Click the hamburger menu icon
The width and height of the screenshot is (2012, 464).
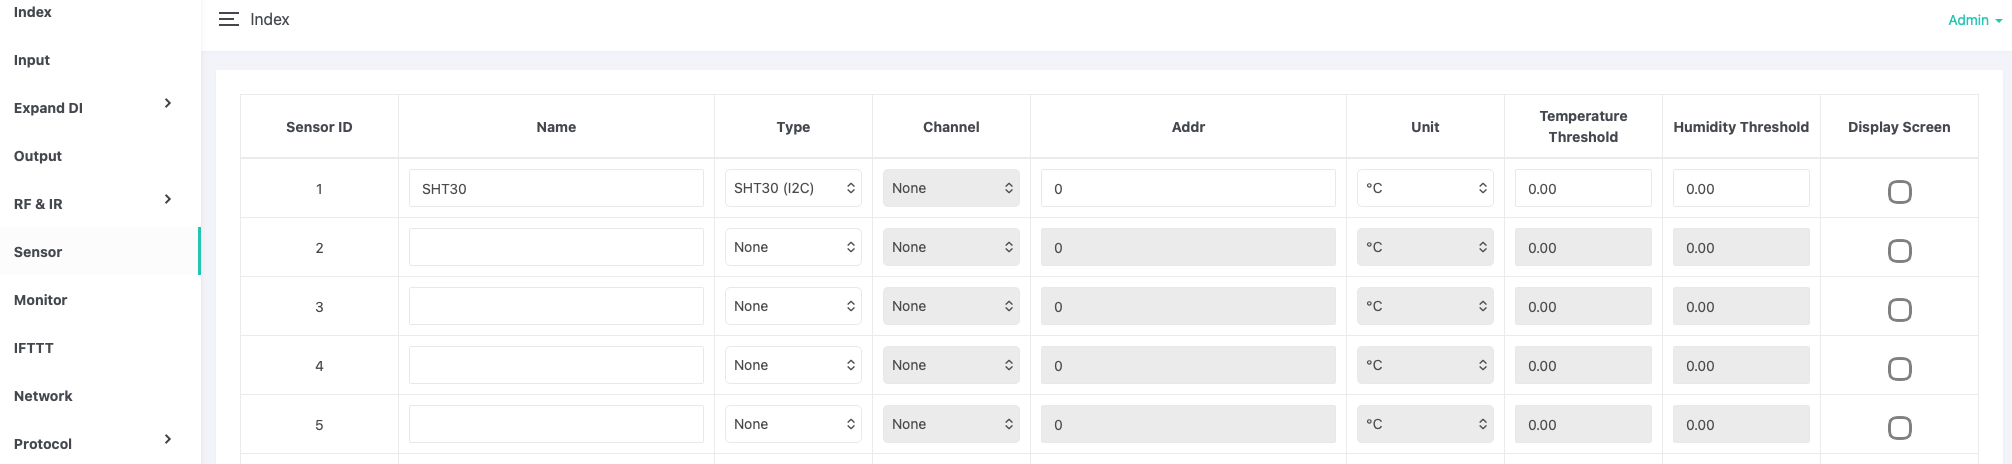228,20
